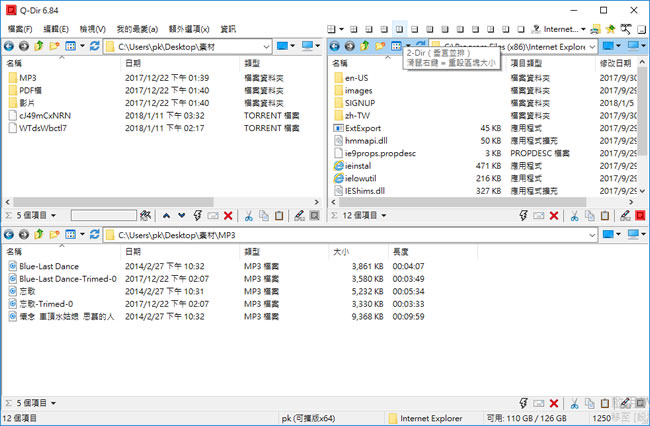Click the edit pencil icon in top-left status bar
Viewport: 650px width, 426px height.
[x=299, y=215]
